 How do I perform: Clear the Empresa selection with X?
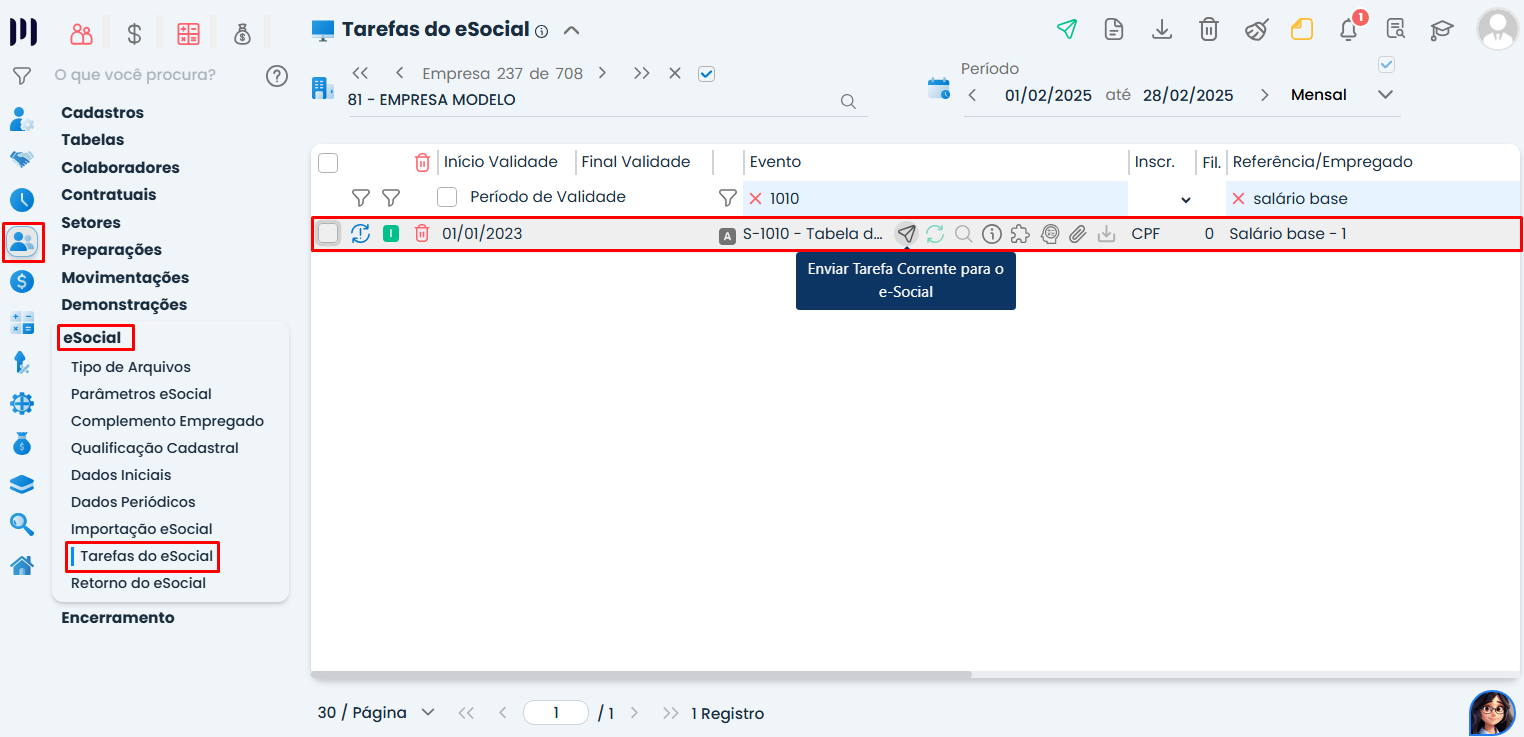point(675,73)
